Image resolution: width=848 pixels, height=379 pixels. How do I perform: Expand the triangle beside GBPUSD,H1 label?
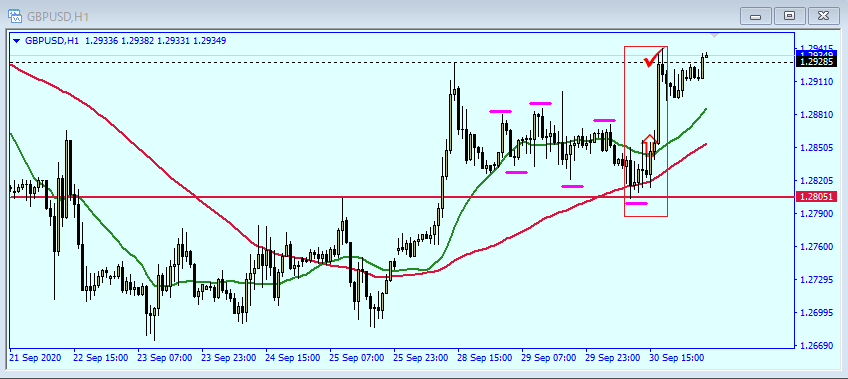tap(17, 41)
